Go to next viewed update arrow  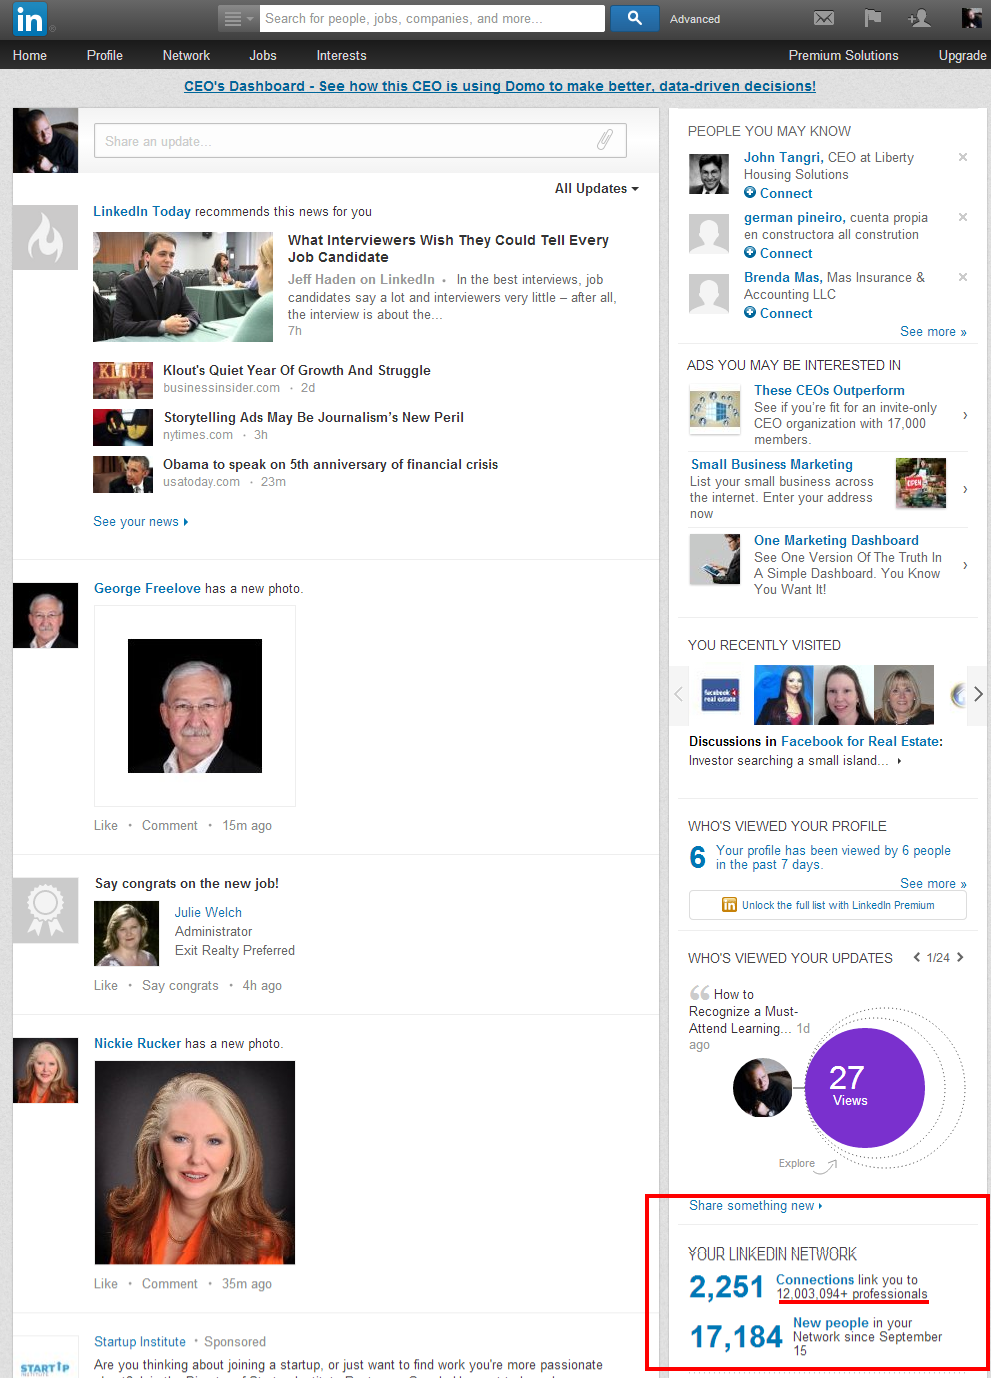click(x=960, y=957)
